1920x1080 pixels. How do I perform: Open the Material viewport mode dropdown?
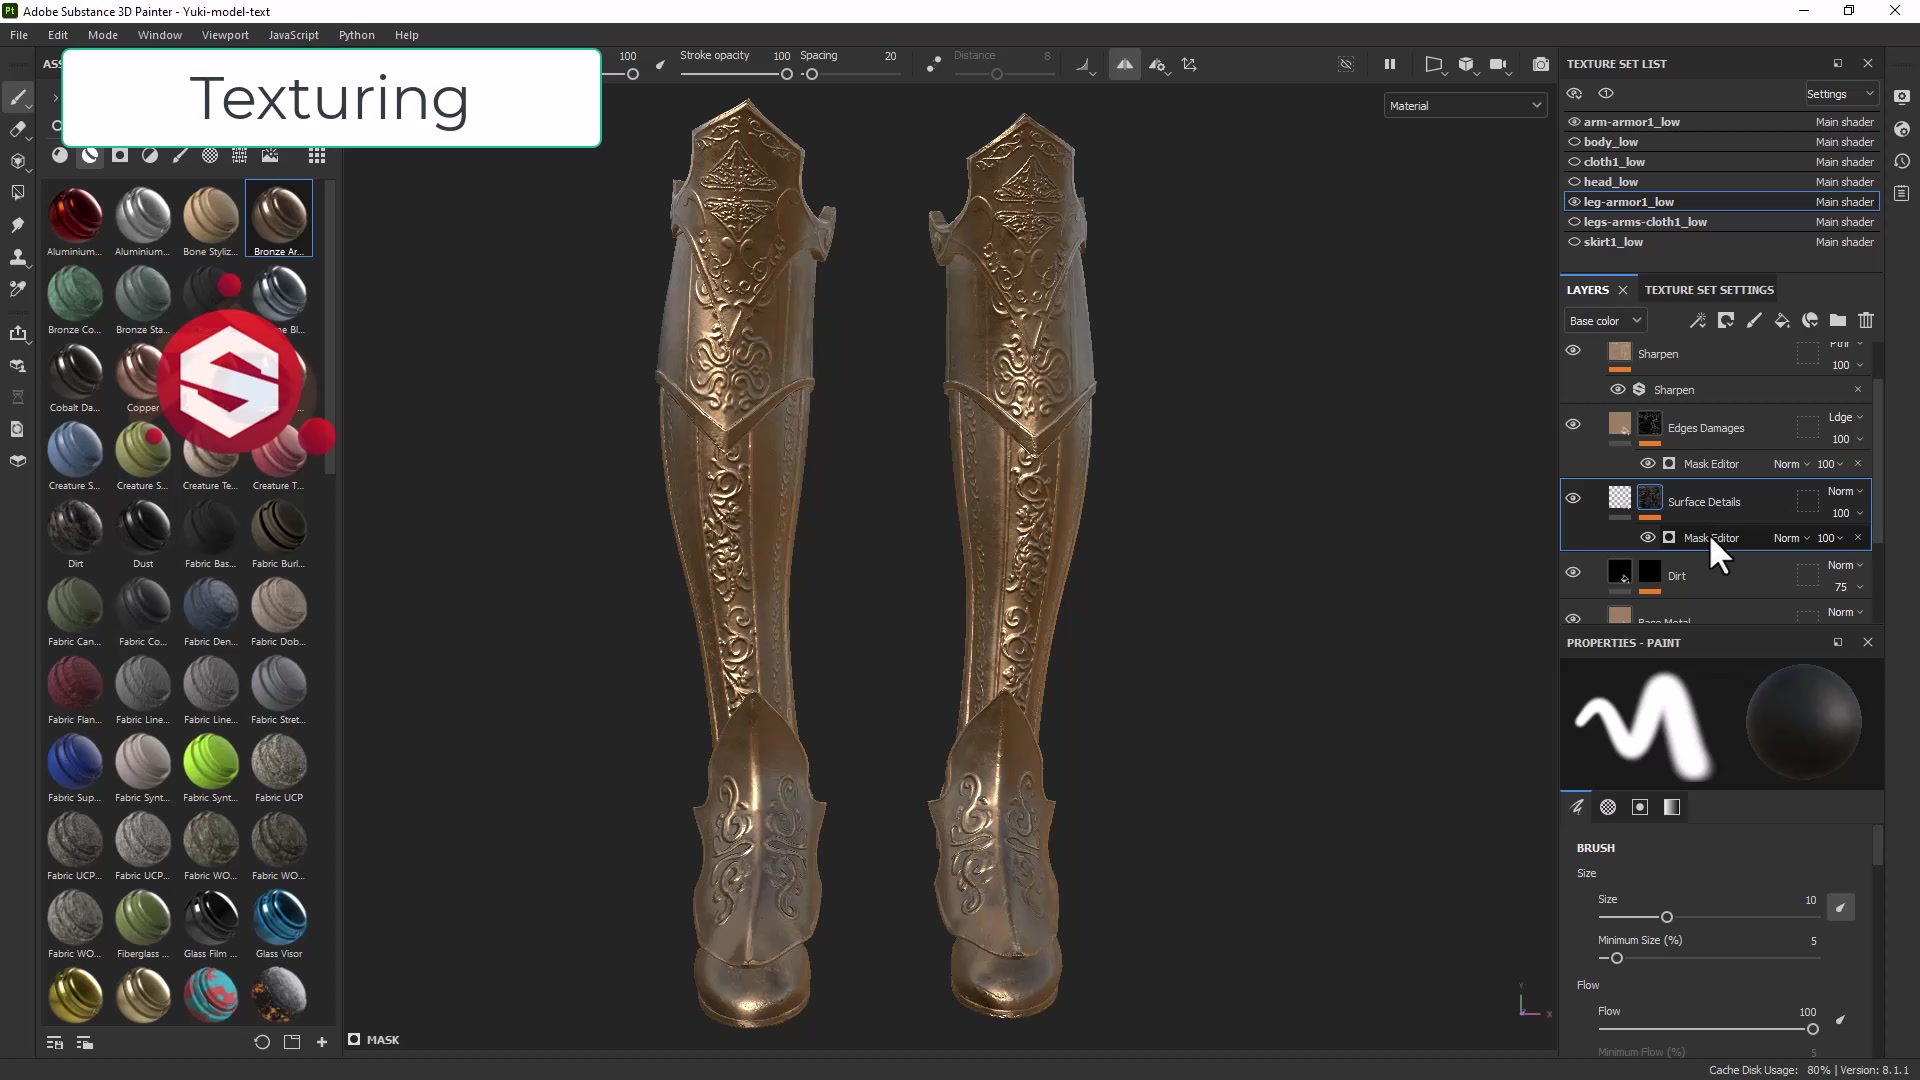click(x=1466, y=106)
